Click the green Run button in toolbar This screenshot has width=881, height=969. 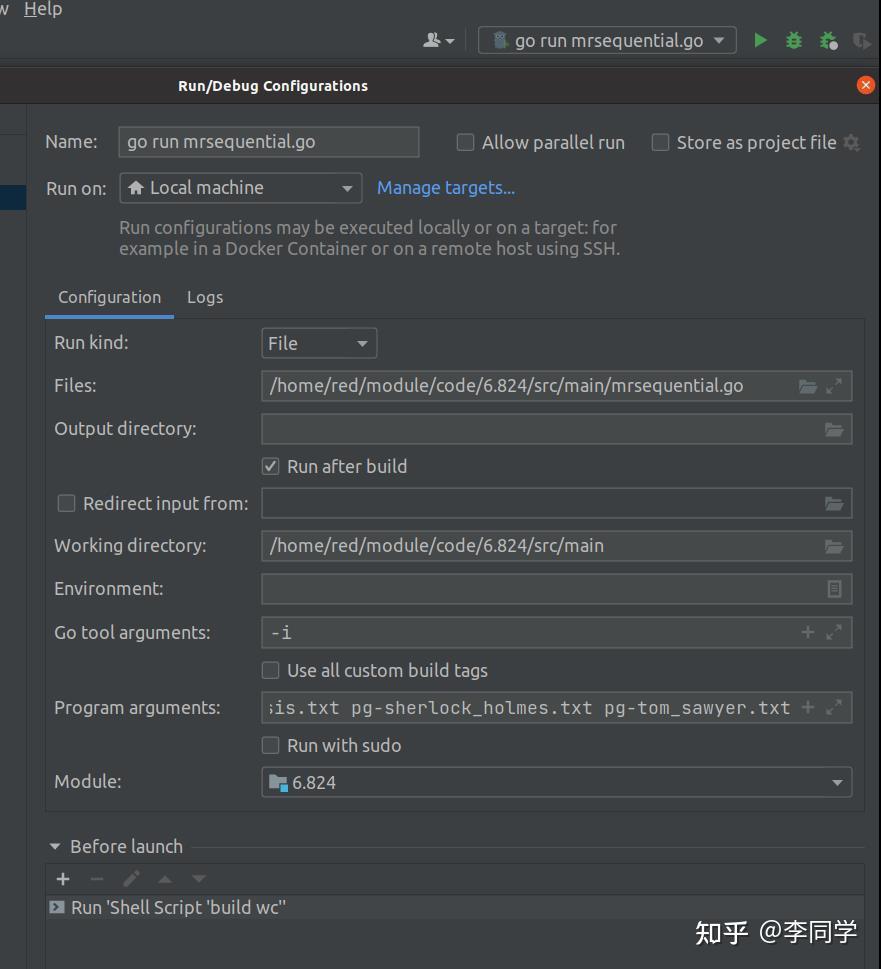coord(761,41)
